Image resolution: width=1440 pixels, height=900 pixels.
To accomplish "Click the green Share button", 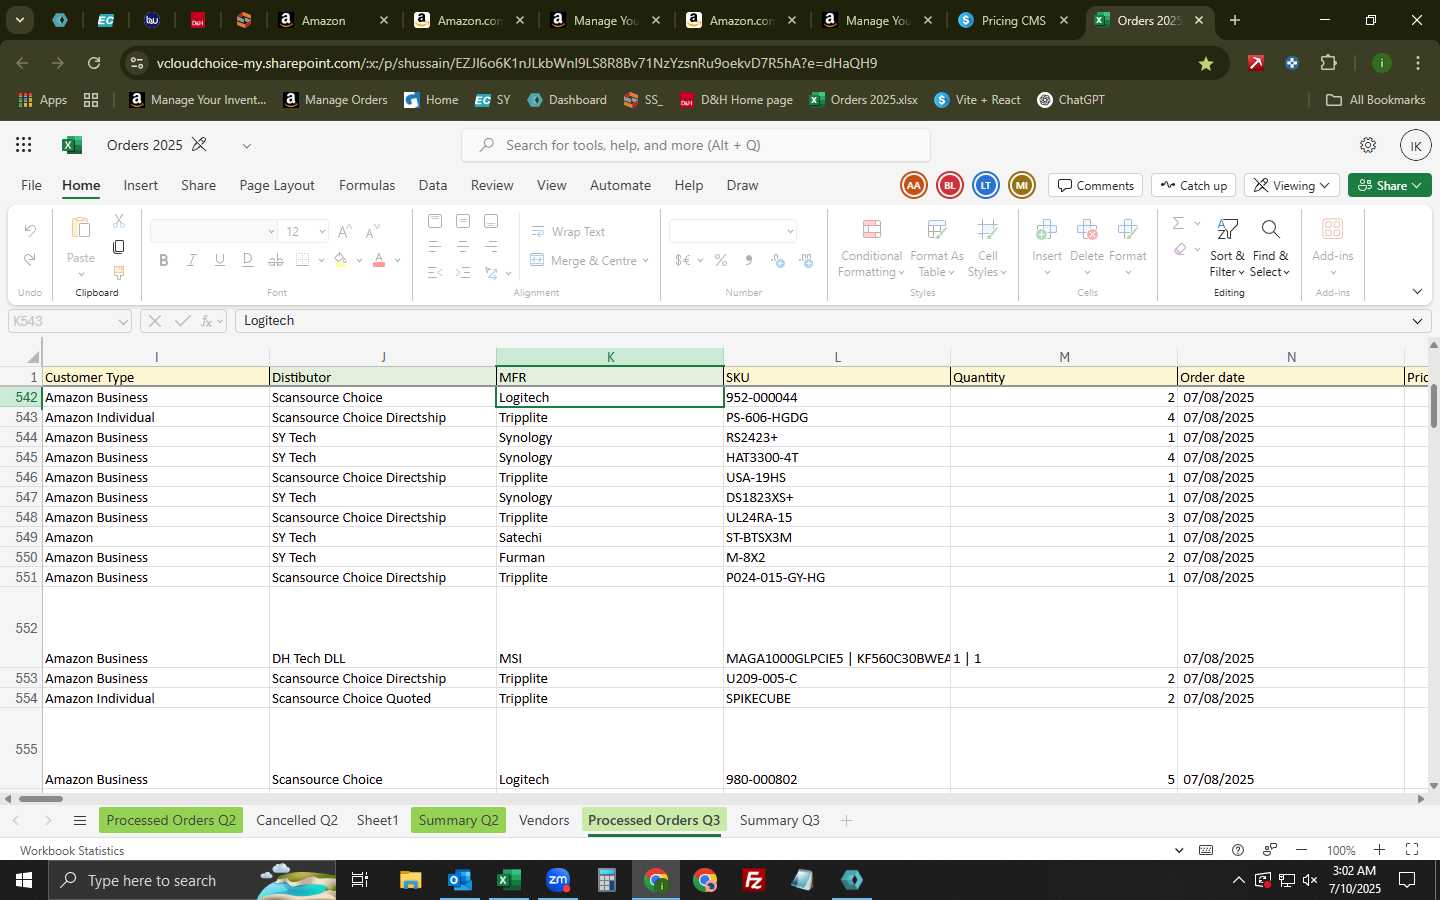I will pos(1389,185).
